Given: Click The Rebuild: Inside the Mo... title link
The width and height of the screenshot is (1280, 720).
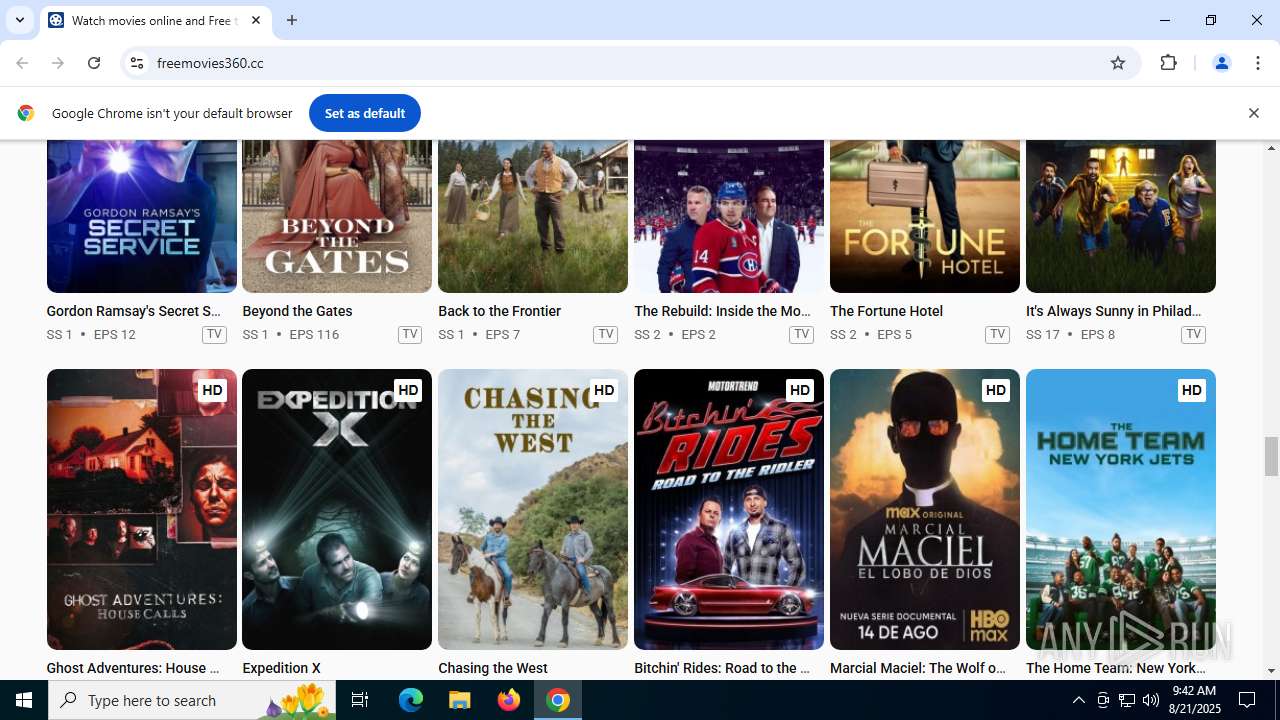Looking at the screenshot, I should [x=722, y=311].
